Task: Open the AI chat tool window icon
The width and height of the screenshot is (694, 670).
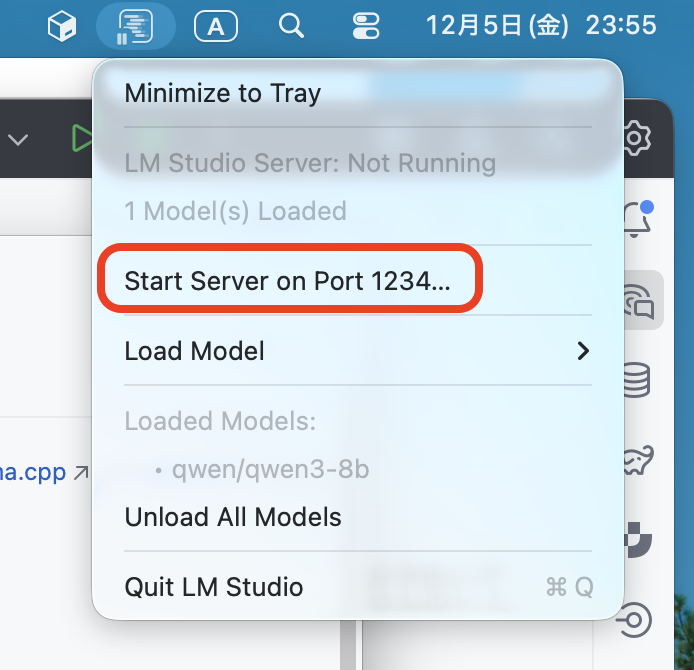Action: [x=637, y=299]
